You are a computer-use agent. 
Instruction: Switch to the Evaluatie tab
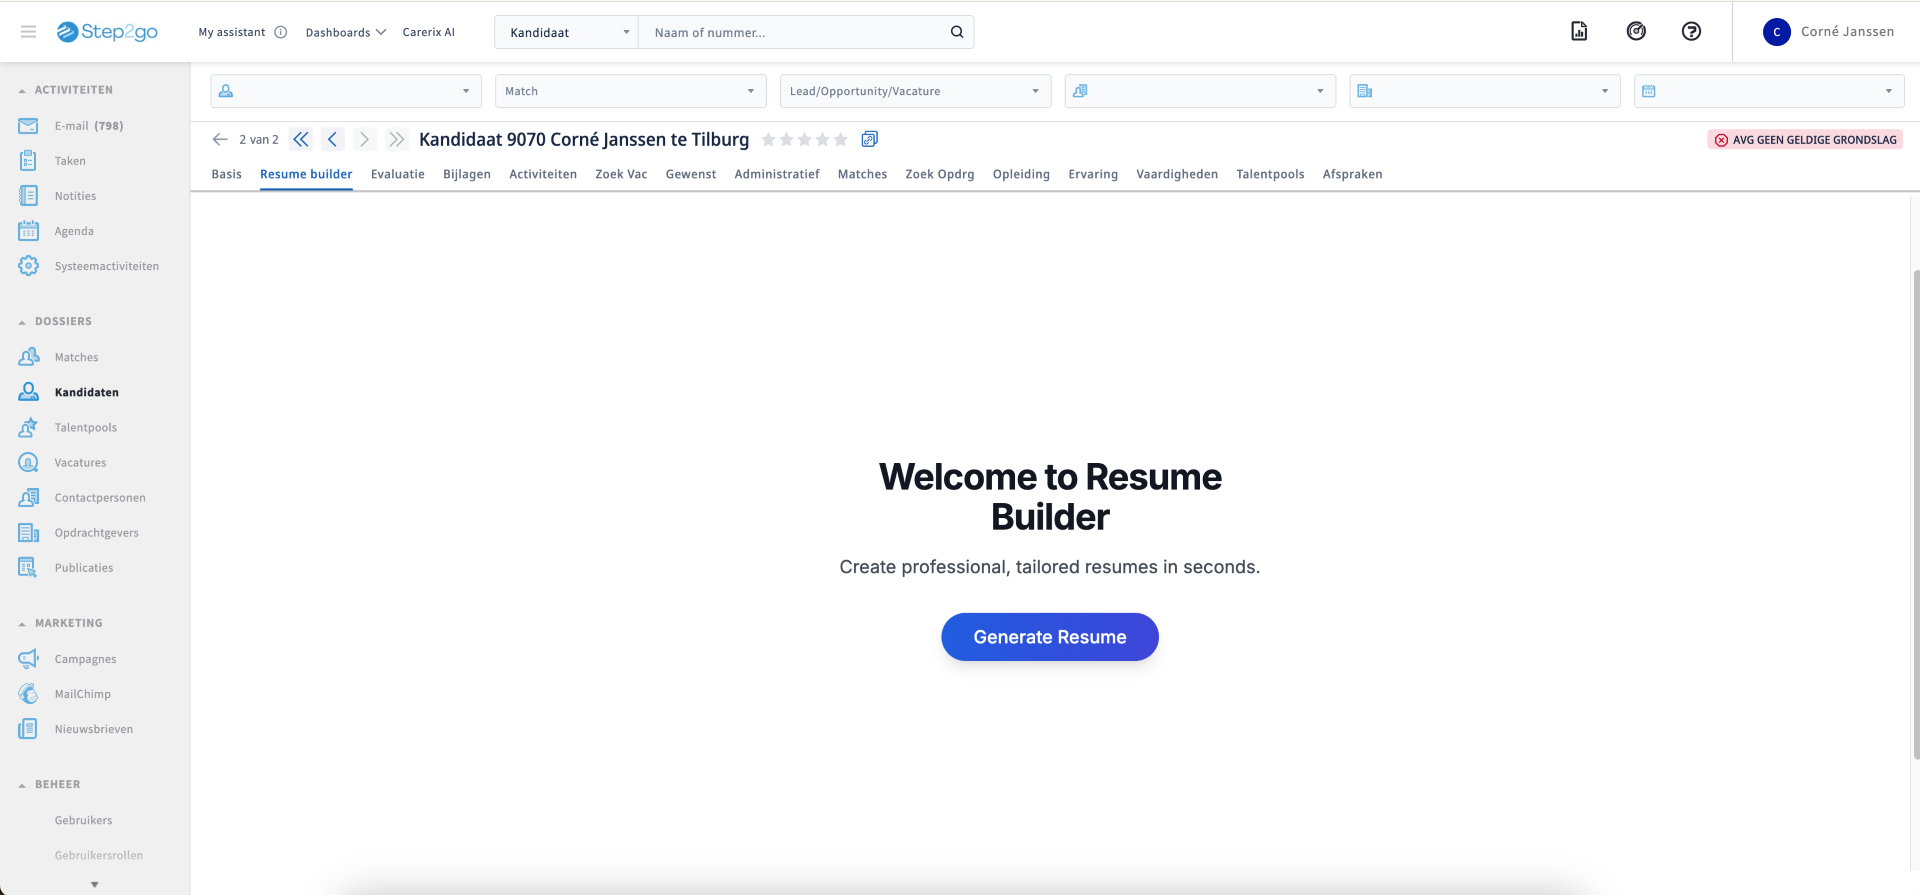click(x=397, y=174)
